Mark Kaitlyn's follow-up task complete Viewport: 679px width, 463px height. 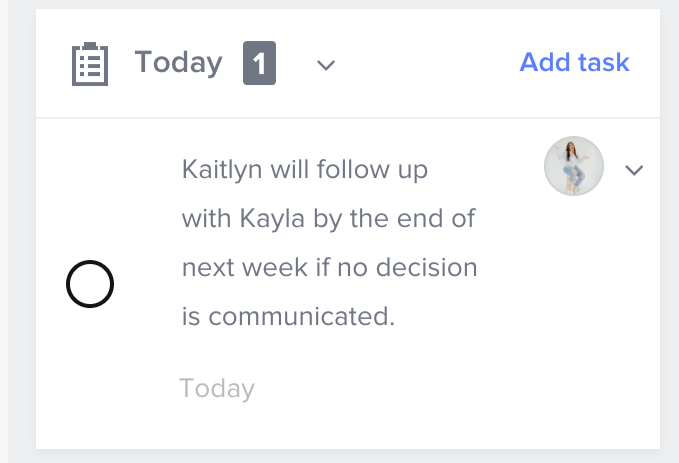[90, 286]
